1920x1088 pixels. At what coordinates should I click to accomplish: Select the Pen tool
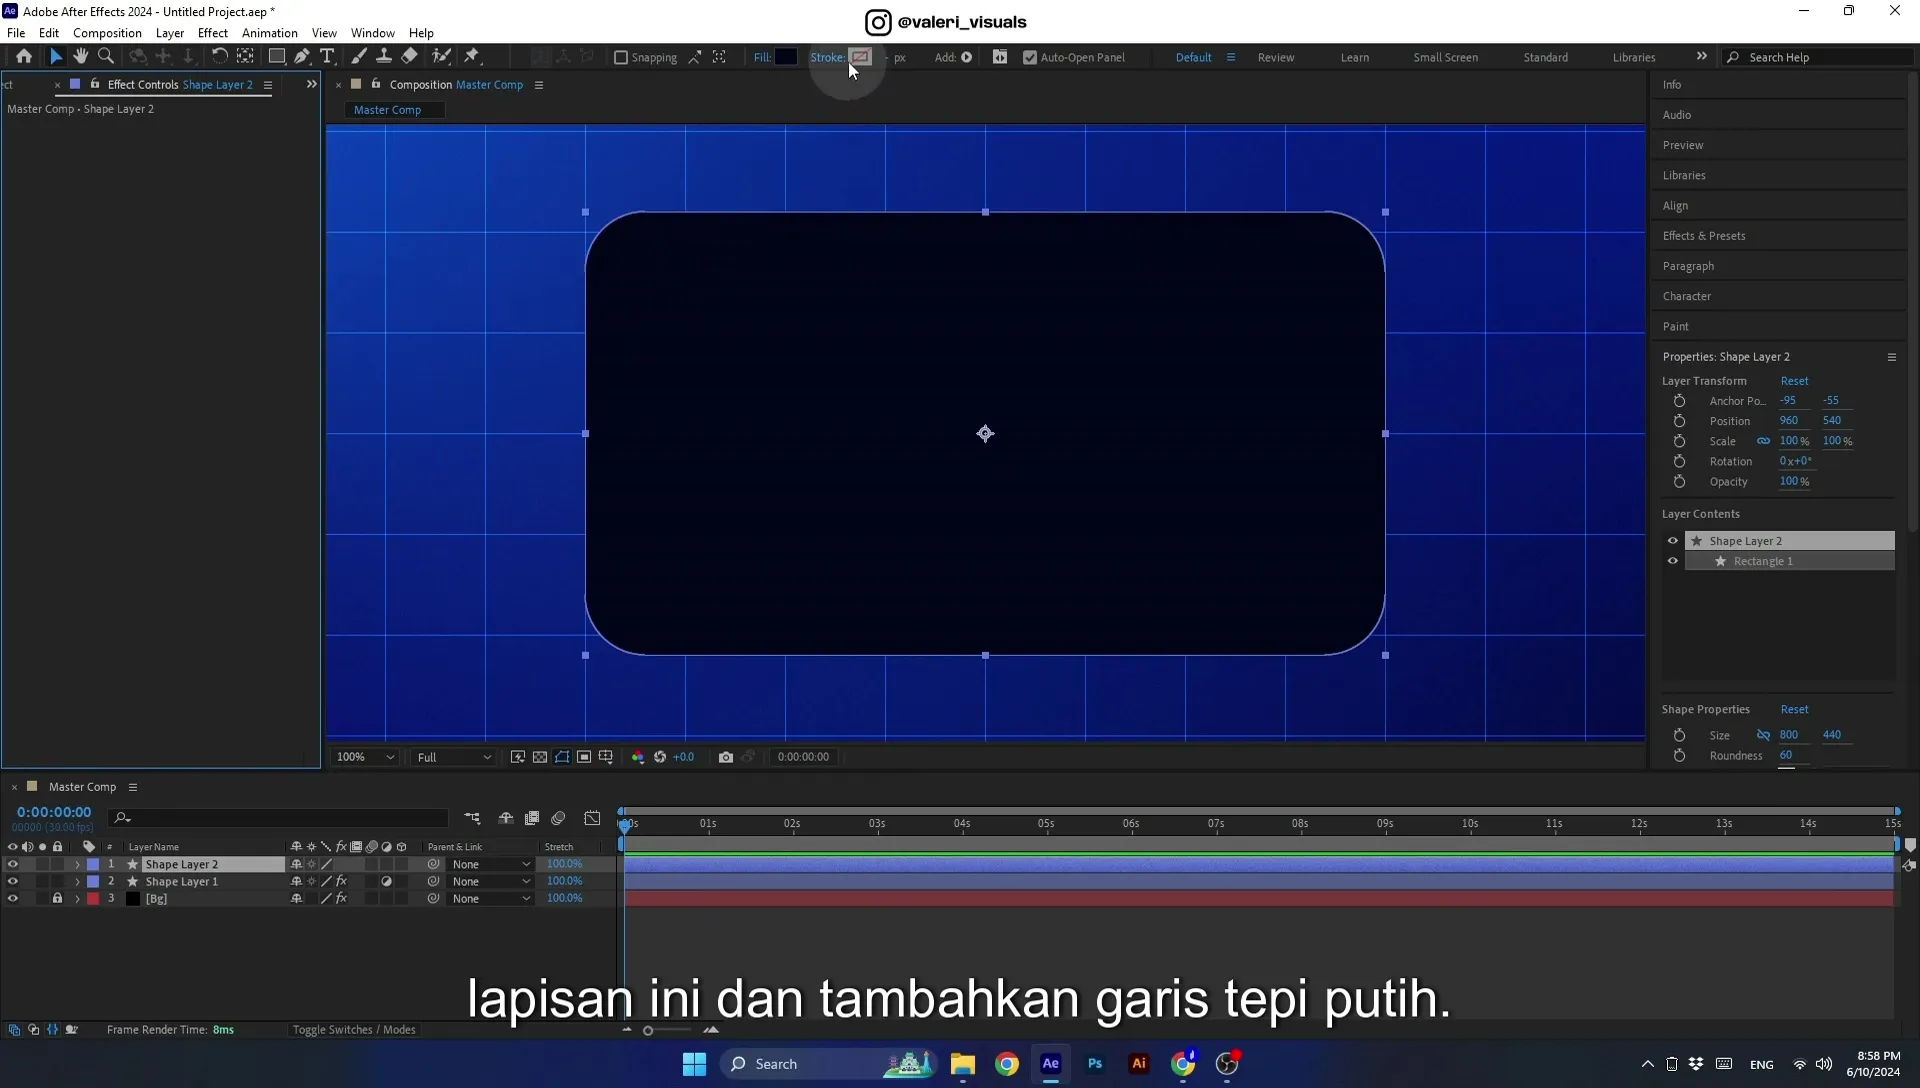pos(302,57)
